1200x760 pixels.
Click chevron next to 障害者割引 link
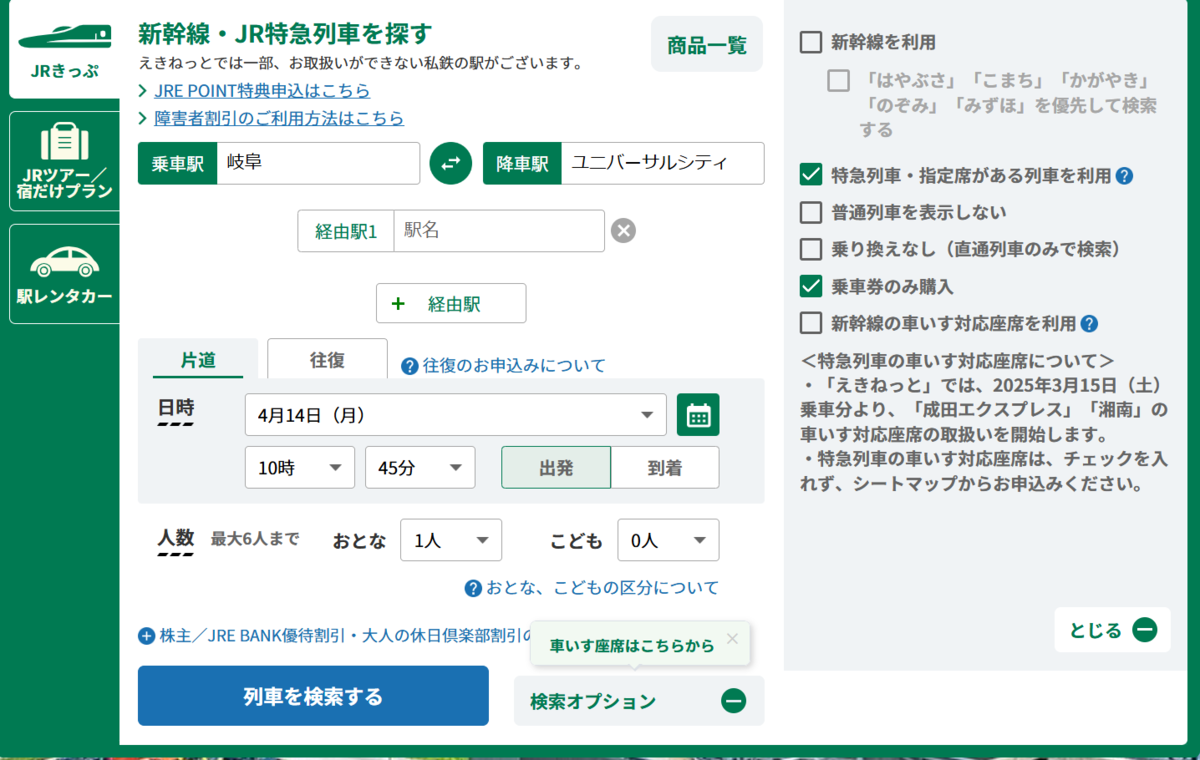tap(144, 118)
